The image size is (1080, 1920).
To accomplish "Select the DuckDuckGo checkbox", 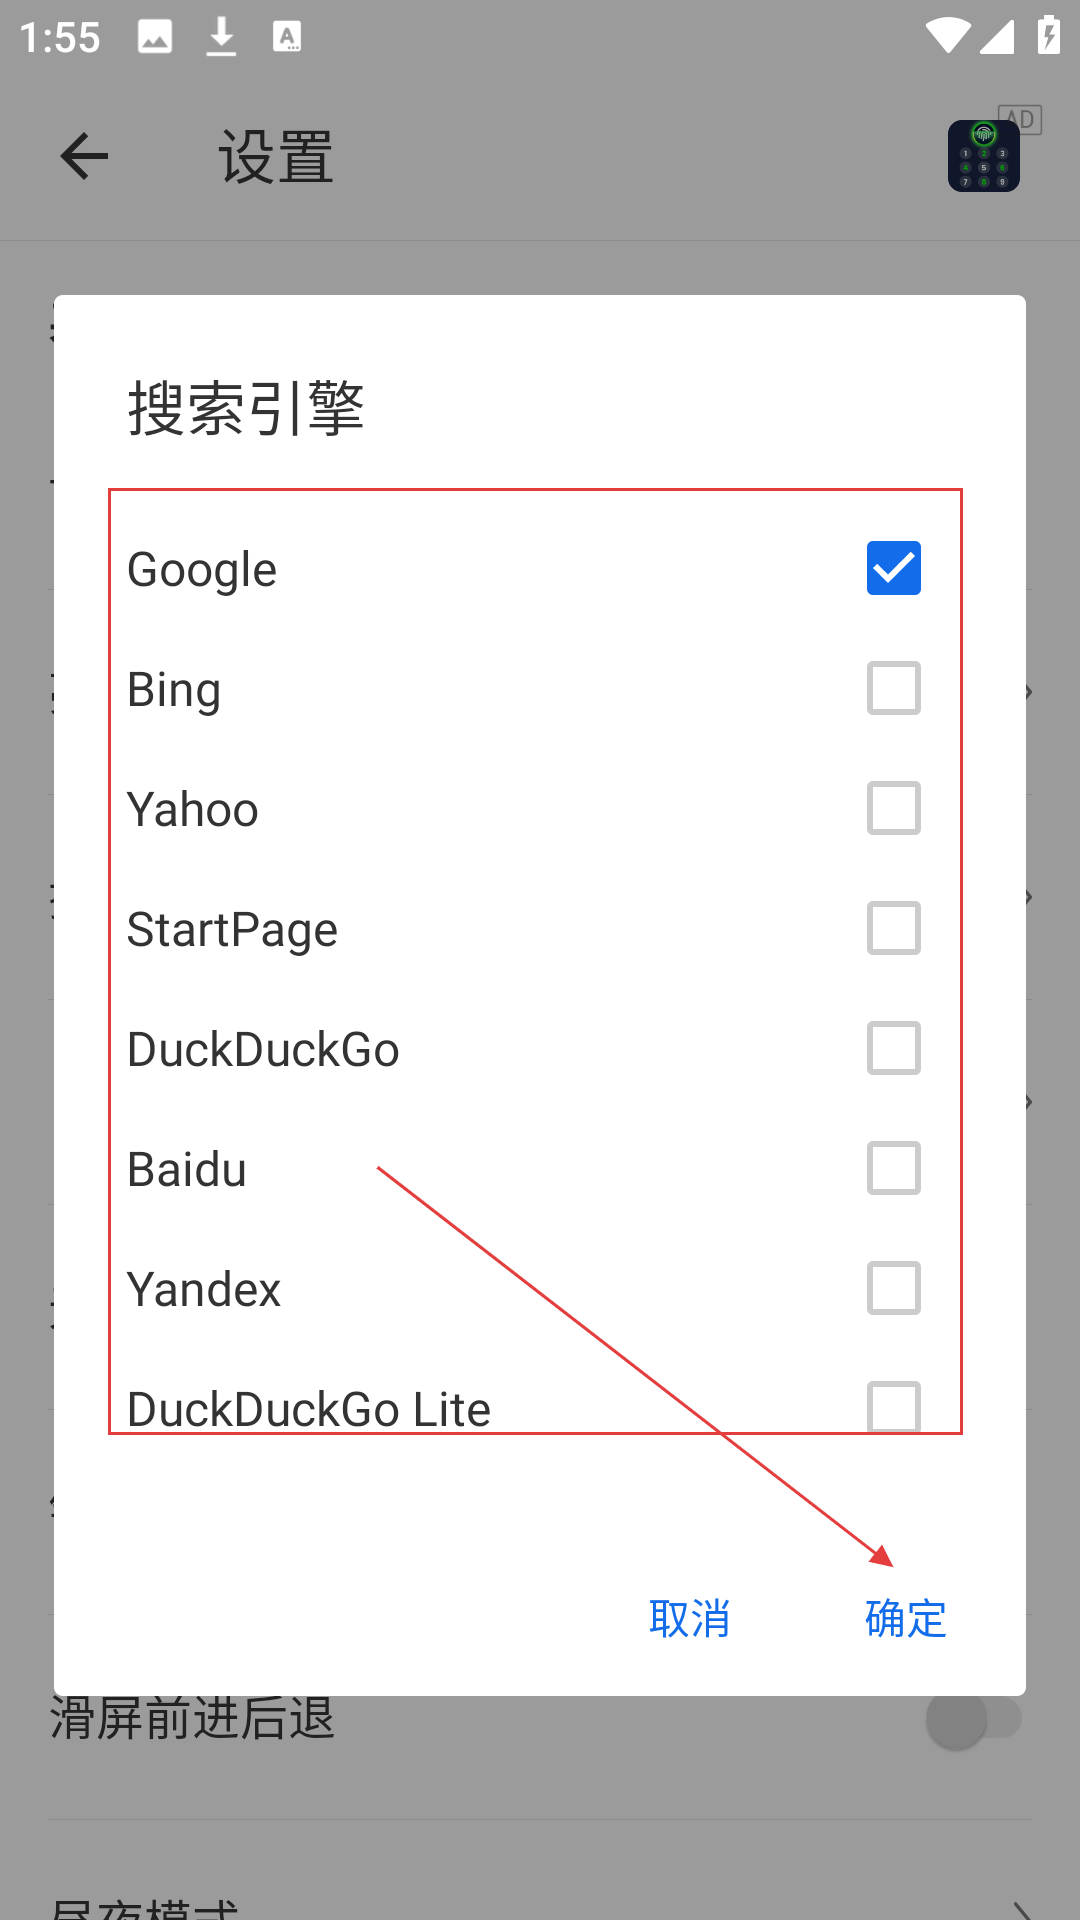I will pyautogui.click(x=894, y=1048).
